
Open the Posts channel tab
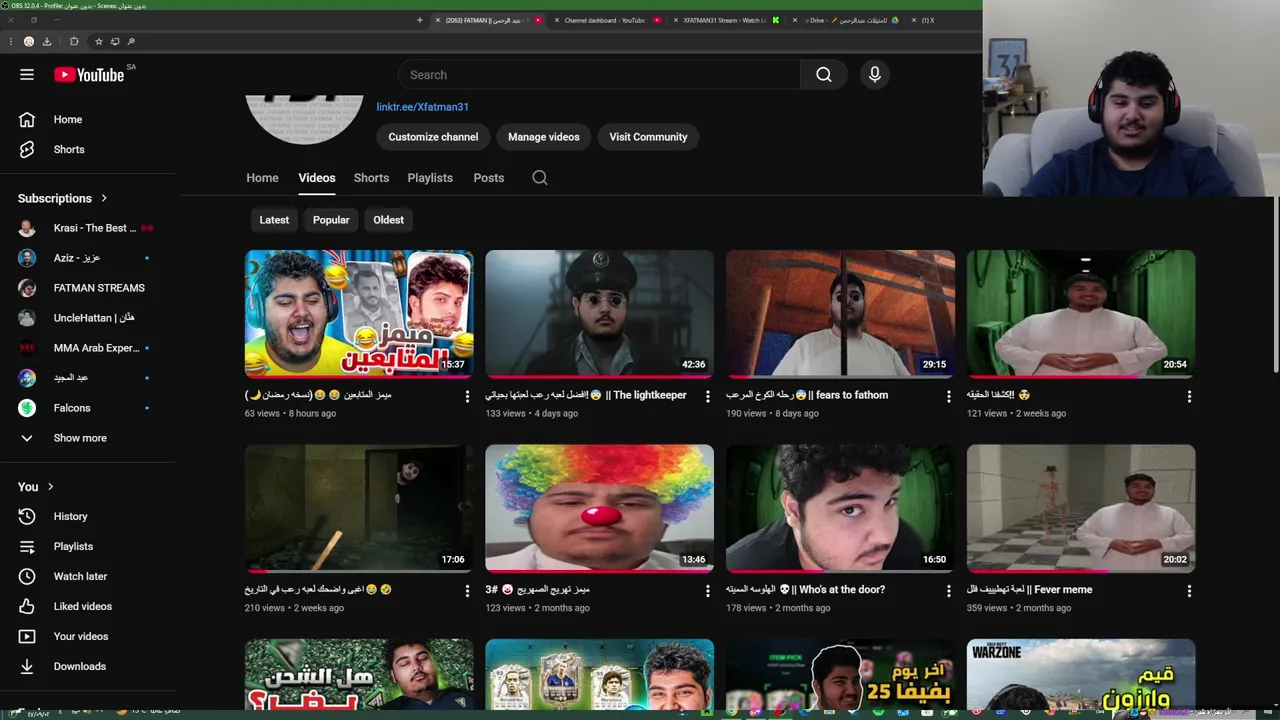point(488,178)
